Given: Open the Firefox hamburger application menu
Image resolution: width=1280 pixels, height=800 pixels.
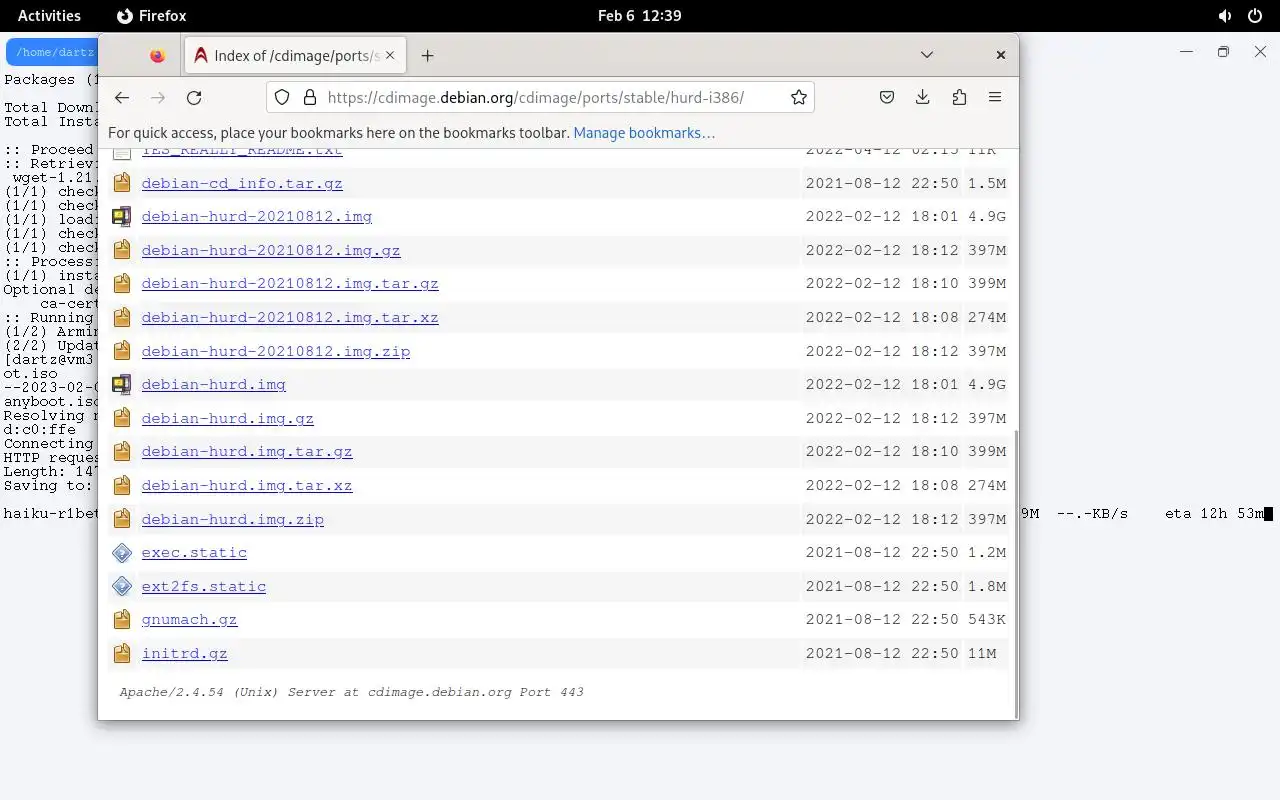Looking at the screenshot, I should tap(995, 97).
